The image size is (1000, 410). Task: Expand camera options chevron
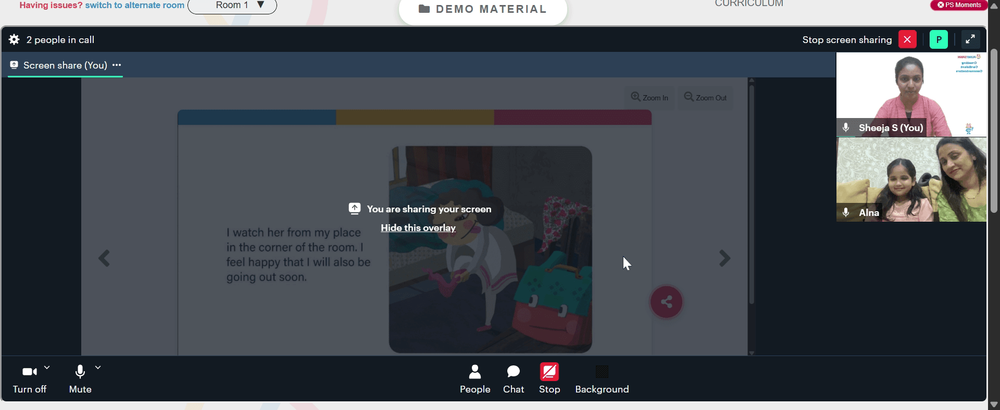tap(47, 367)
